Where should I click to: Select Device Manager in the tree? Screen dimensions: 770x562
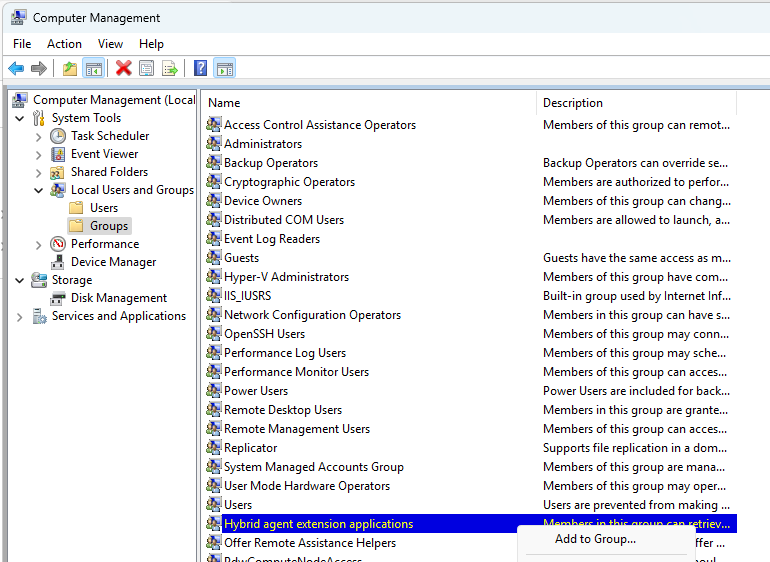113,262
